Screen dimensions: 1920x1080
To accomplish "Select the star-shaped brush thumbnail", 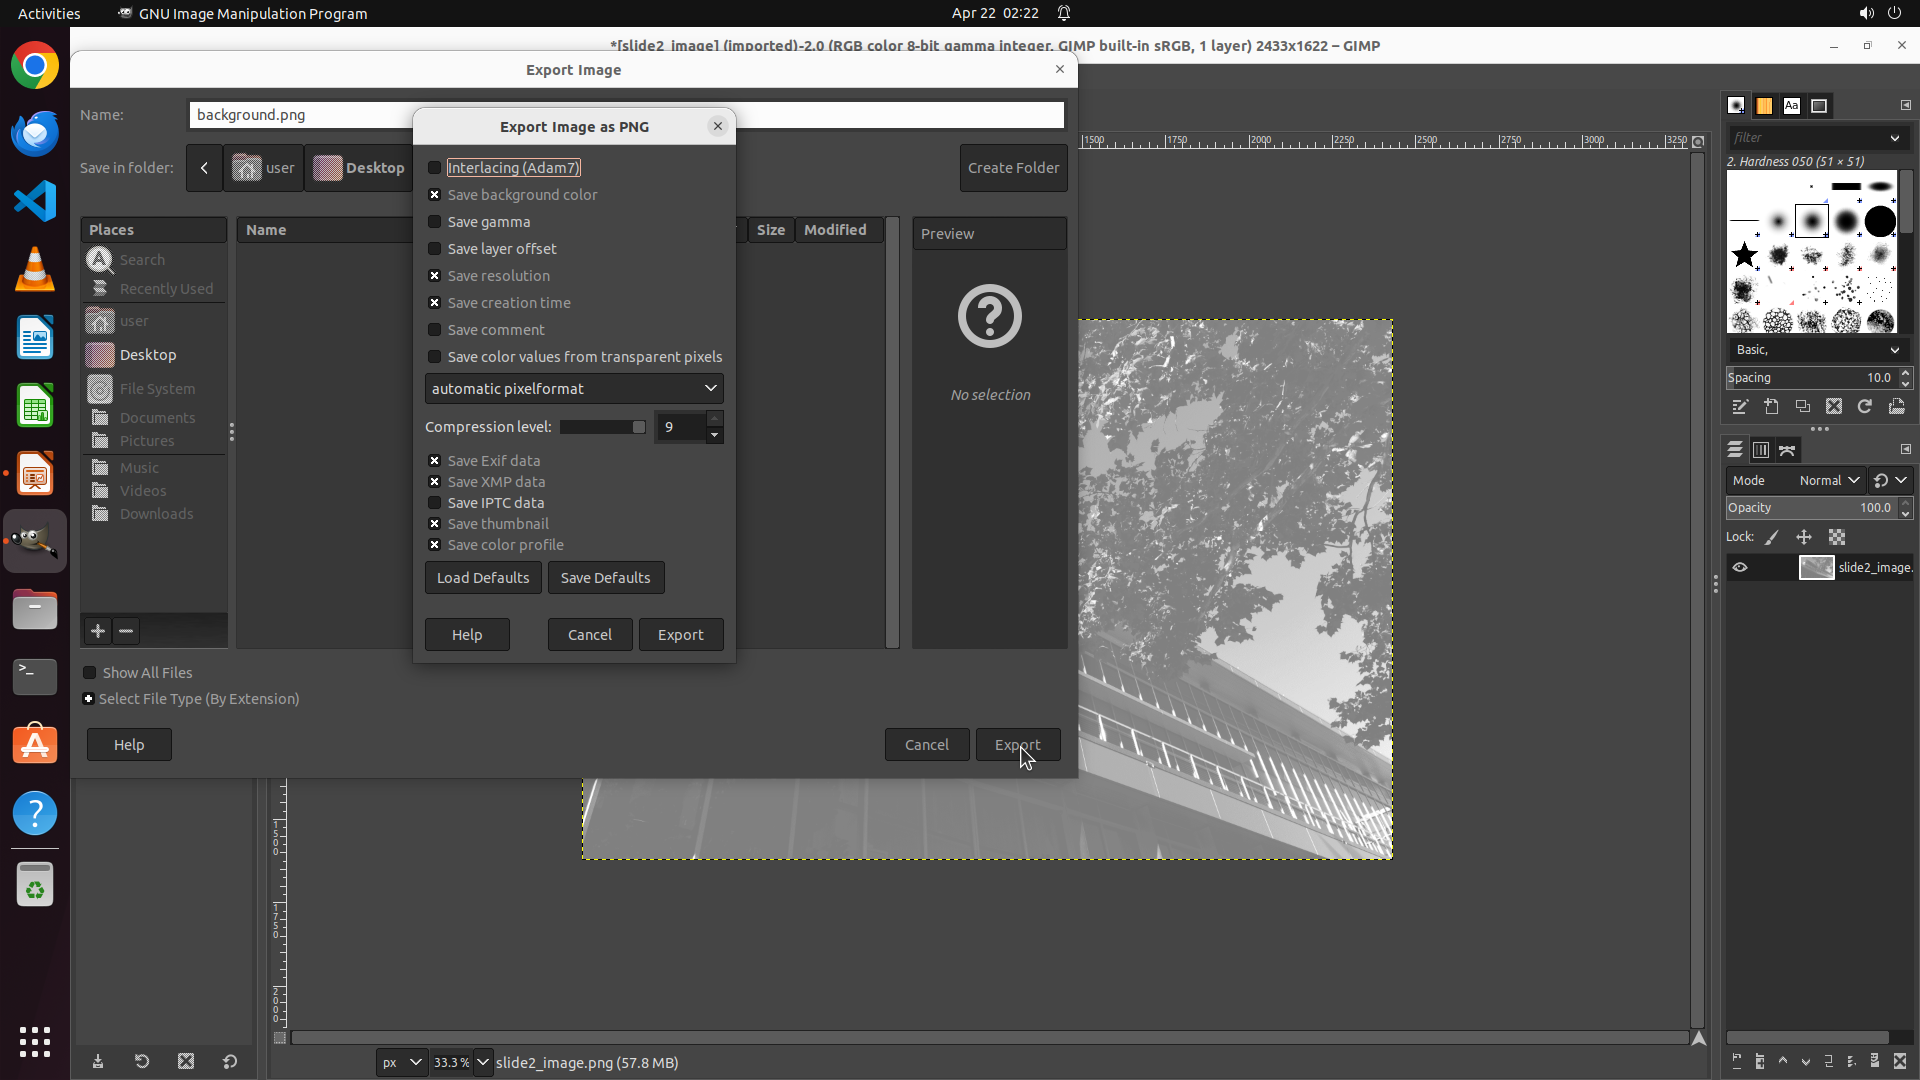I will (1745, 255).
